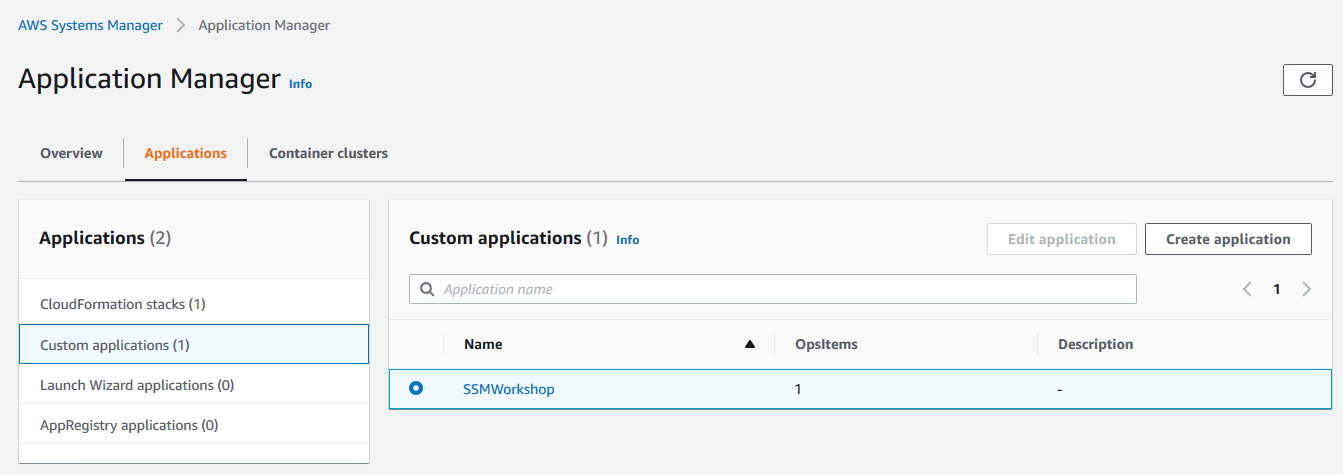Open the Container clusters tab

[x=328, y=153]
